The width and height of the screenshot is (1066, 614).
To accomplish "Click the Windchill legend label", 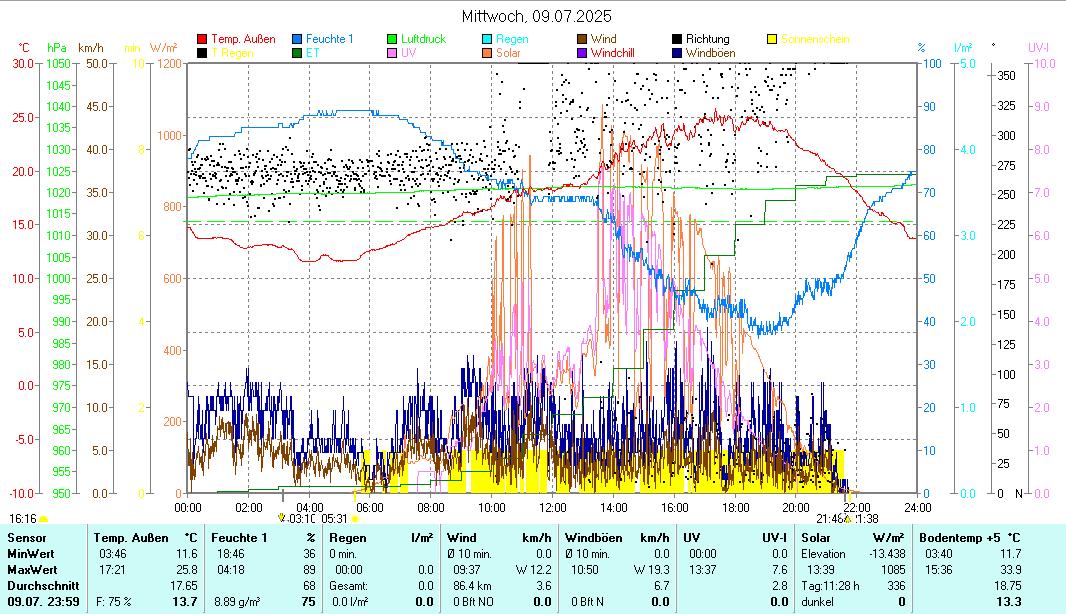I will click(613, 53).
